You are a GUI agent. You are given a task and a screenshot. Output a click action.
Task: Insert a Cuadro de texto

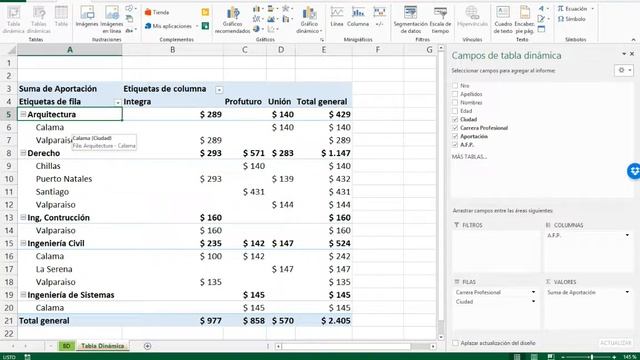tap(503, 20)
